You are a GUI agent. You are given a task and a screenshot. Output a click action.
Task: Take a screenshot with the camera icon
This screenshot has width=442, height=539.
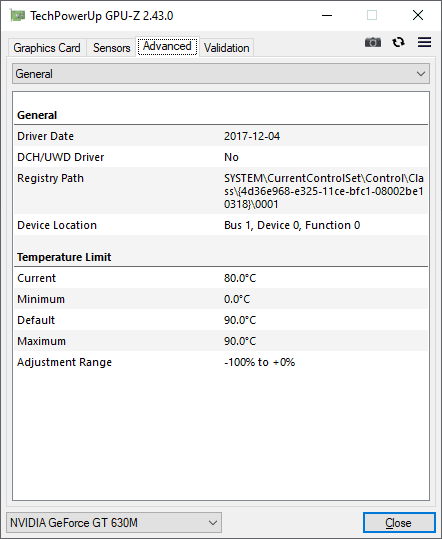click(373, 42)
